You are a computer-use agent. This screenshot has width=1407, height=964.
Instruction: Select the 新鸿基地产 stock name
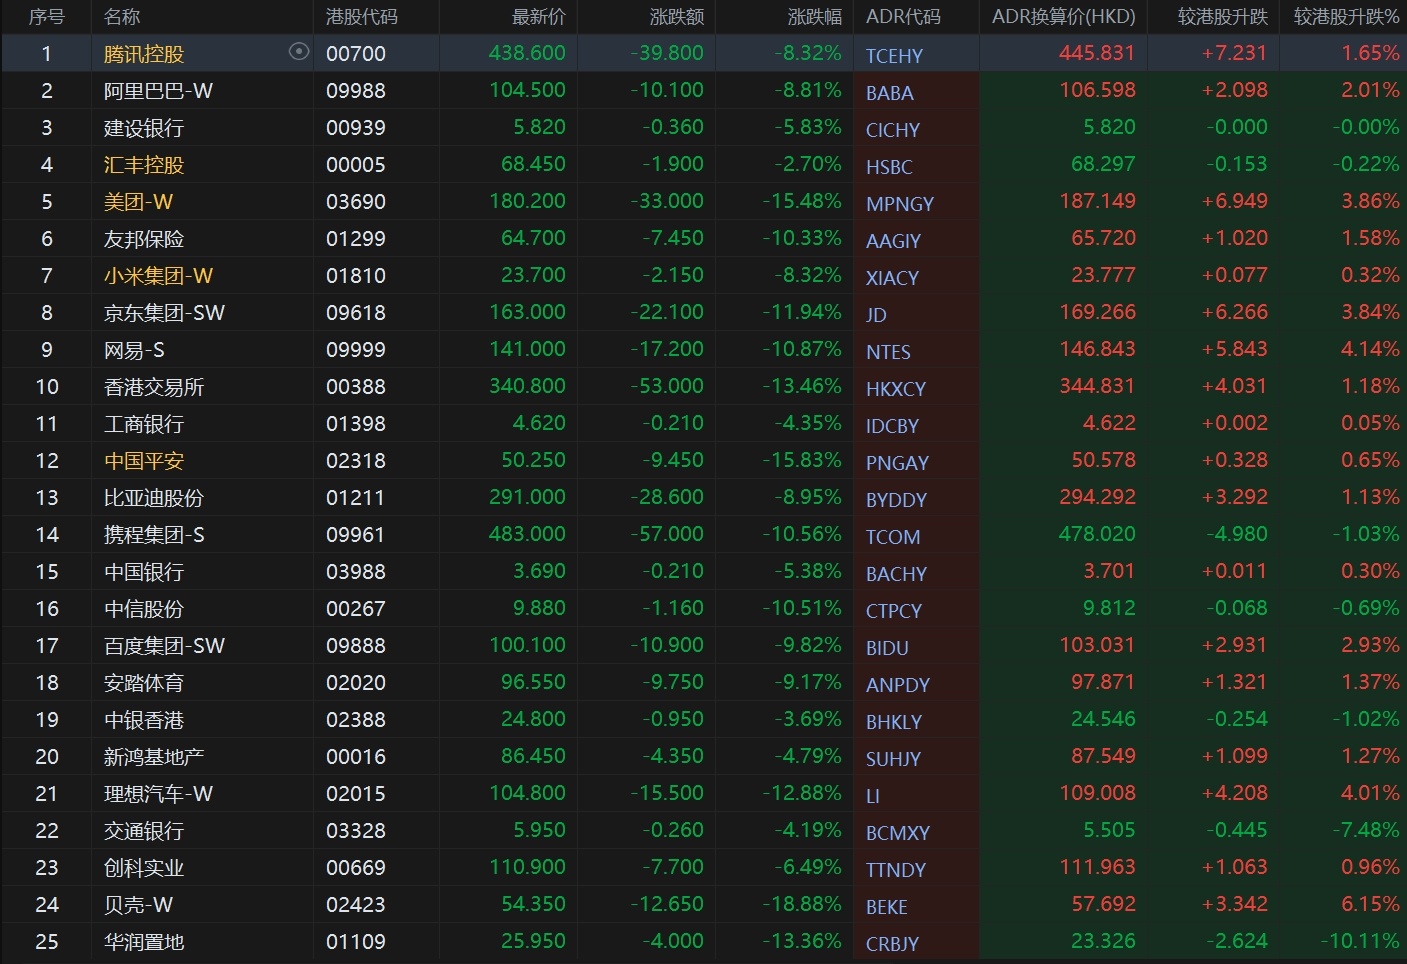pos(154,757)
